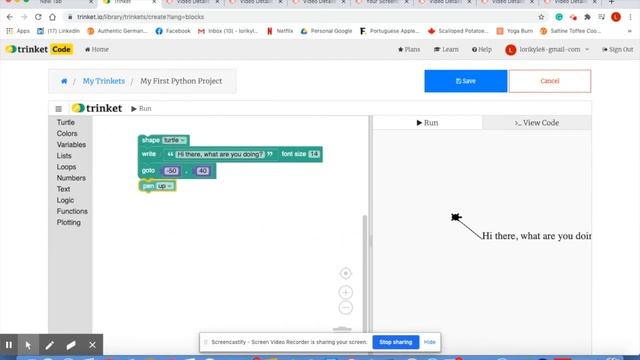The height and width of the screenshot is (360, 640).
Task: Save the trinket project
Action: pos(466,81)
